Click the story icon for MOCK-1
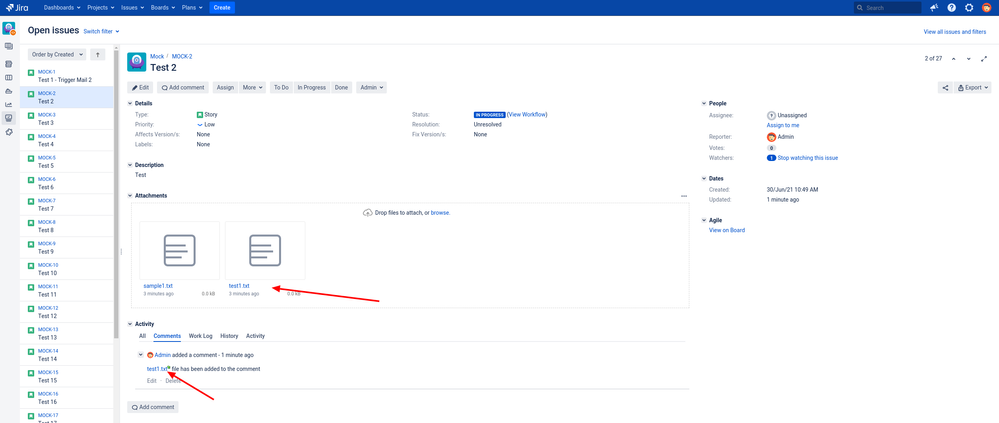The image size is (999, 423). [x=31, y=73]
